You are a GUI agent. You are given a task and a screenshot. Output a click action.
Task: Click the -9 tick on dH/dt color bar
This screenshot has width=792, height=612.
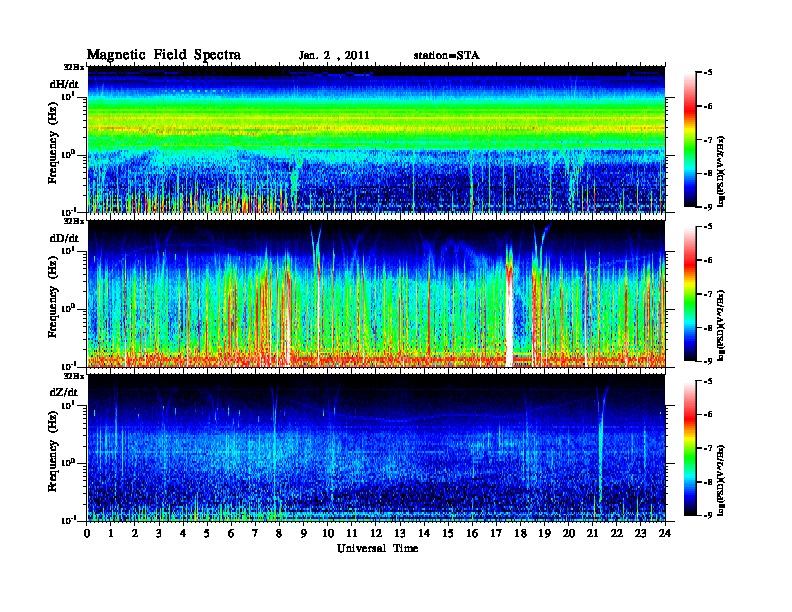point(708,207)
